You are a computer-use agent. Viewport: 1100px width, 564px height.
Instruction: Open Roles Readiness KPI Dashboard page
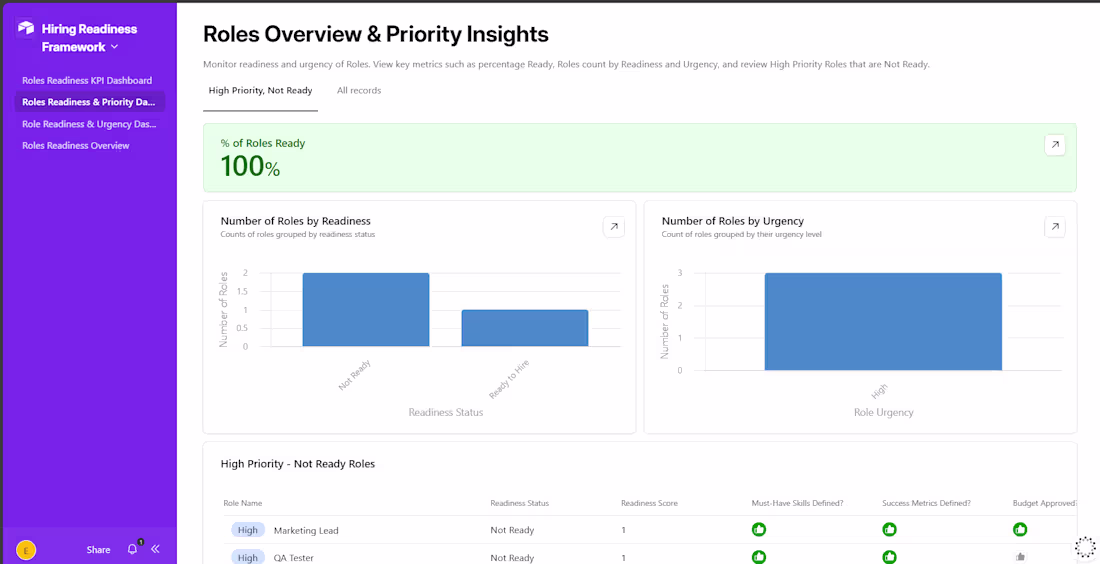(x=87, y=80)
